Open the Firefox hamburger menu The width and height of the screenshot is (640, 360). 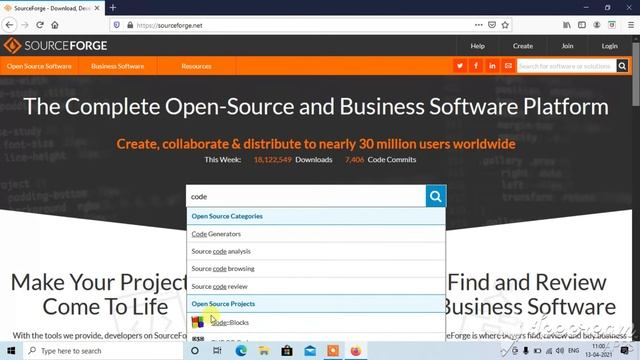pyautogui.click(x=631, y=25)
